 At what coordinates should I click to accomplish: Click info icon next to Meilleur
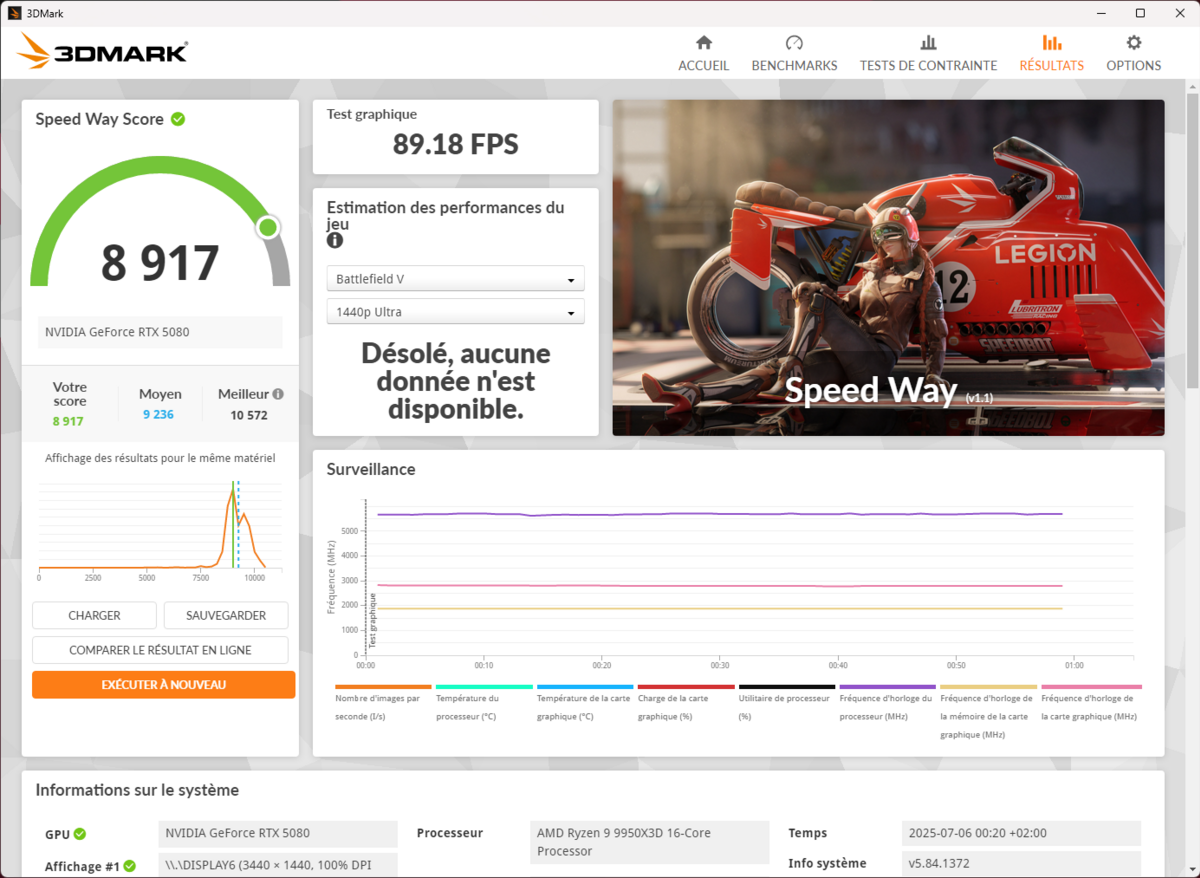[x=278, y=394]
